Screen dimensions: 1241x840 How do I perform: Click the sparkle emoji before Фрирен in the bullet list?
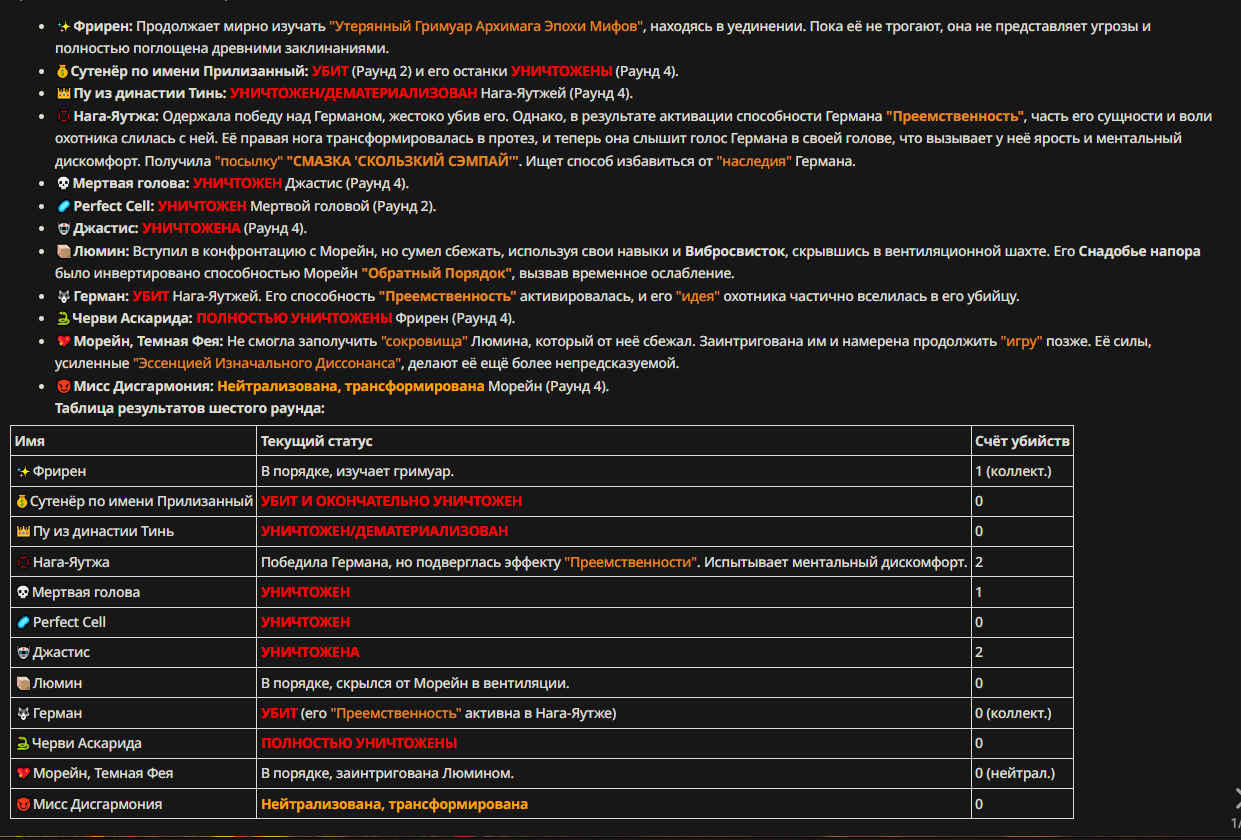click(63, 27)
